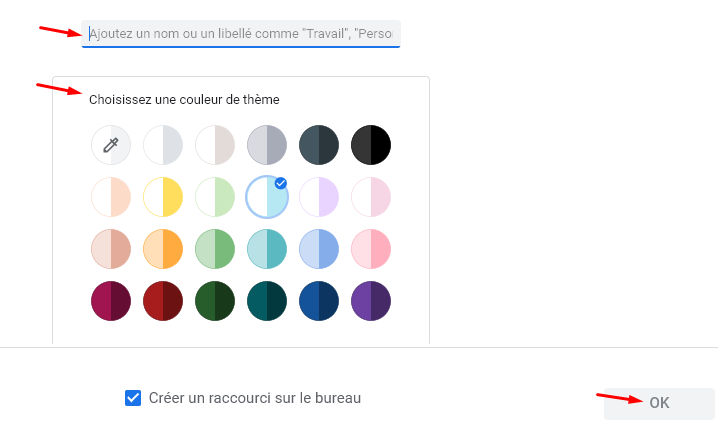Viewport: 718px width, 444px height.
Task: Pick the selected light blue theme swatch
Action: tap(267, 197)
